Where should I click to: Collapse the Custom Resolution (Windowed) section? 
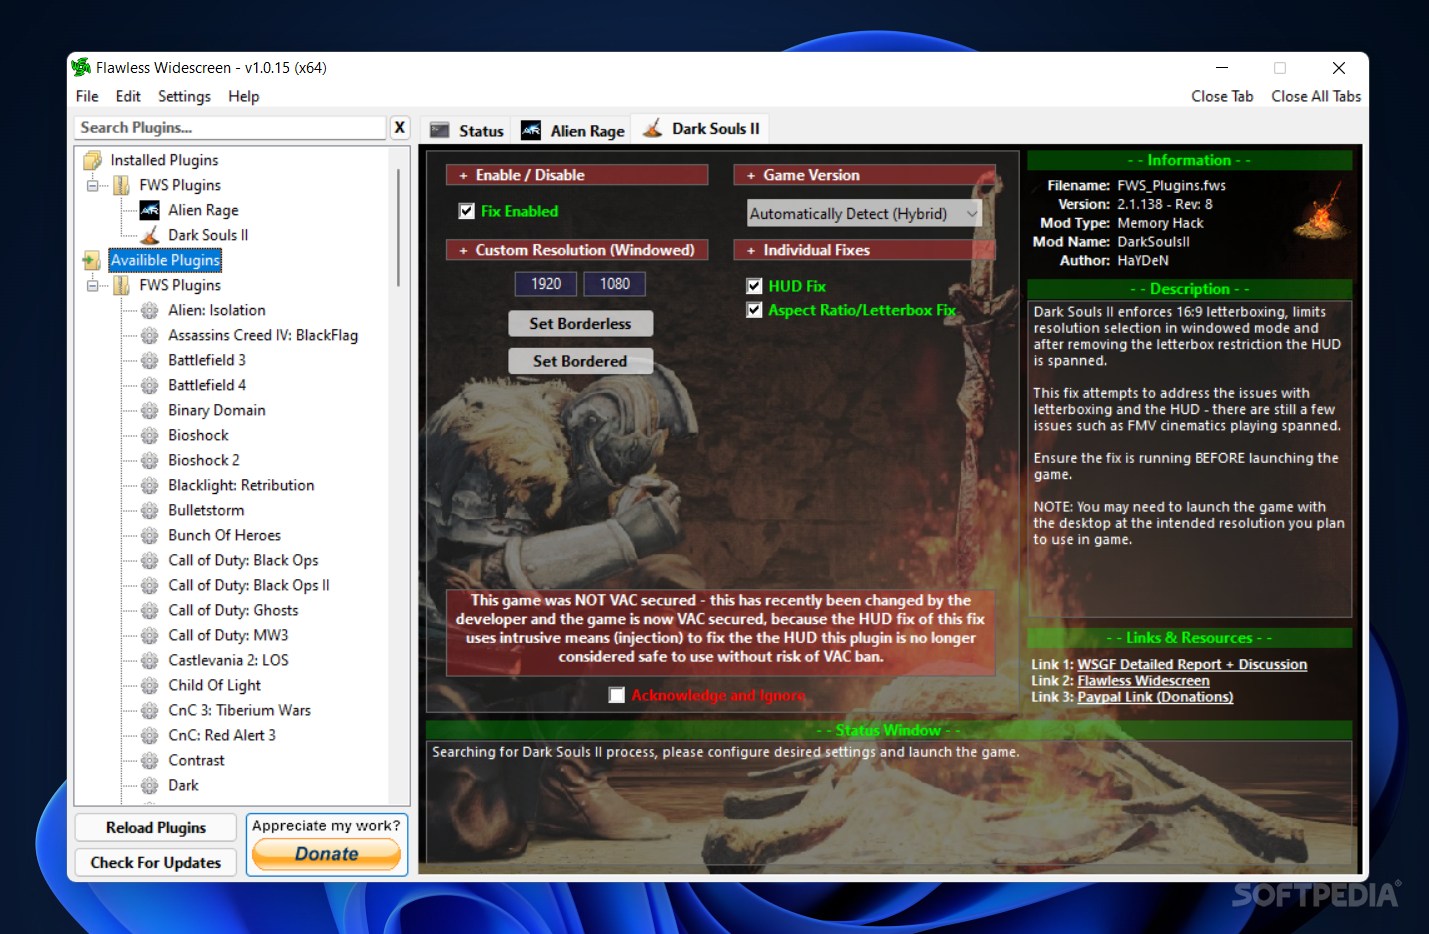577,250
